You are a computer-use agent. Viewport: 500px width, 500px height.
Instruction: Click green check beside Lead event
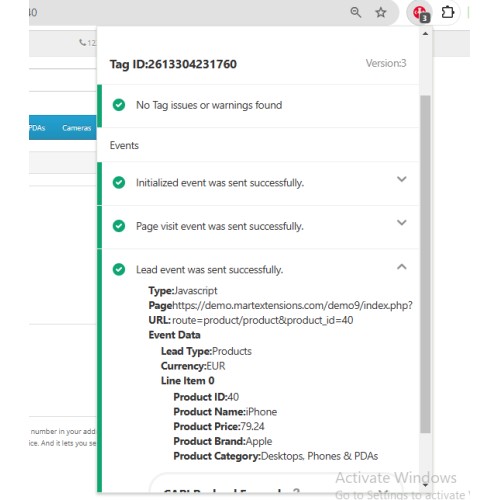coord(119,269)
